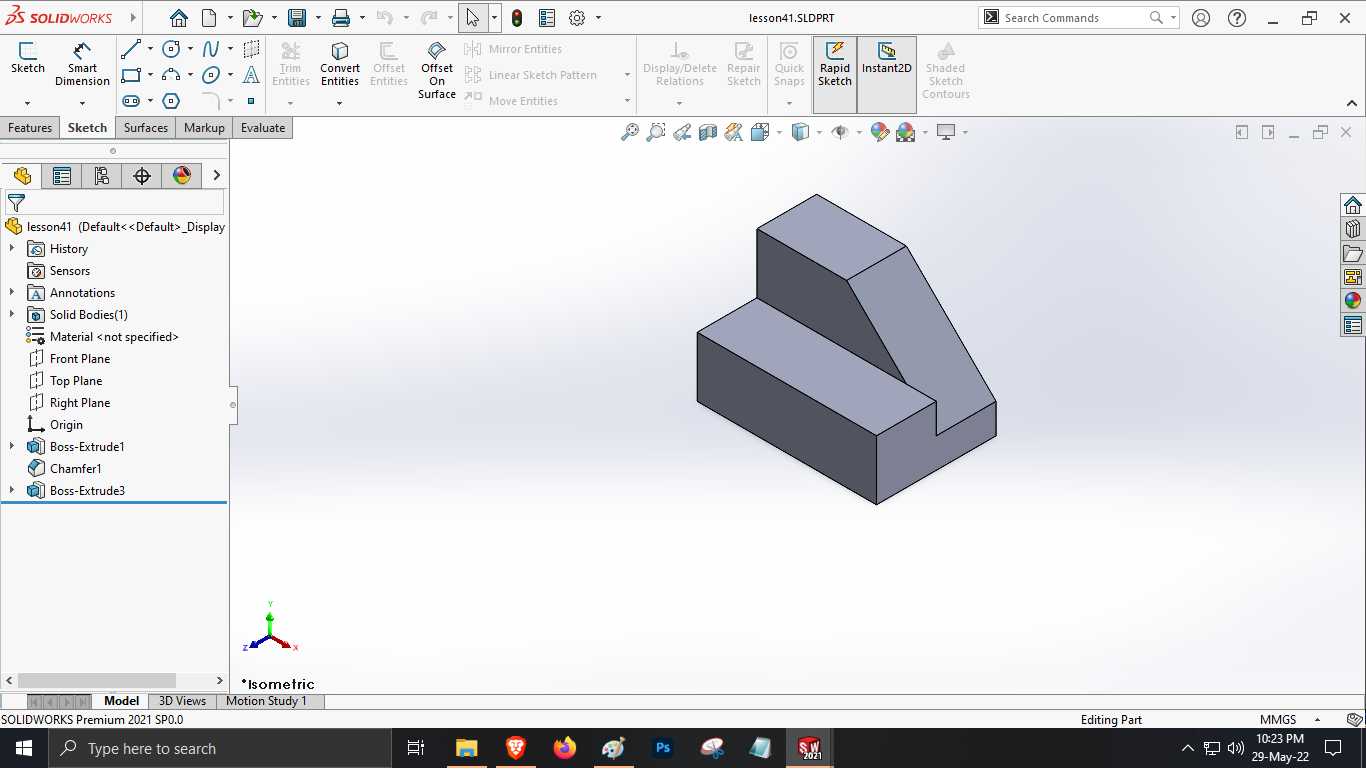
Task: Select the Line sketch tool
Action: [131, 49]
